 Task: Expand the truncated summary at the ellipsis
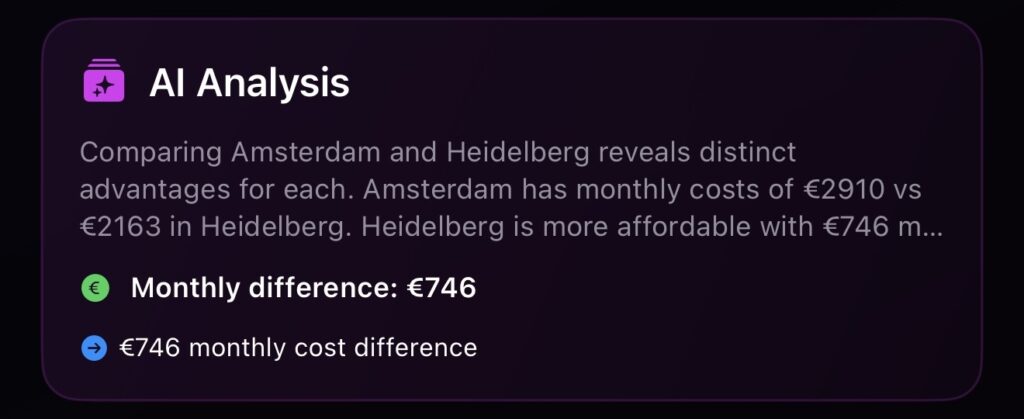click(x=933, y=227)
